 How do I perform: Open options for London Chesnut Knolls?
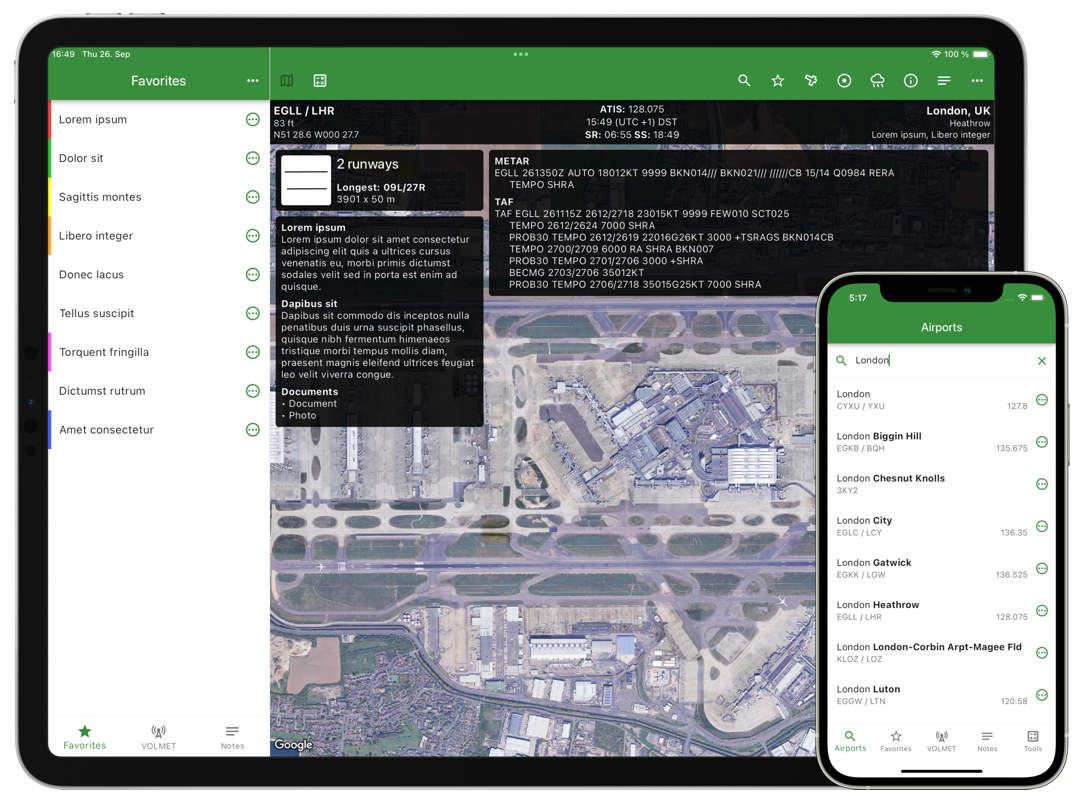tap(1041, 484)
